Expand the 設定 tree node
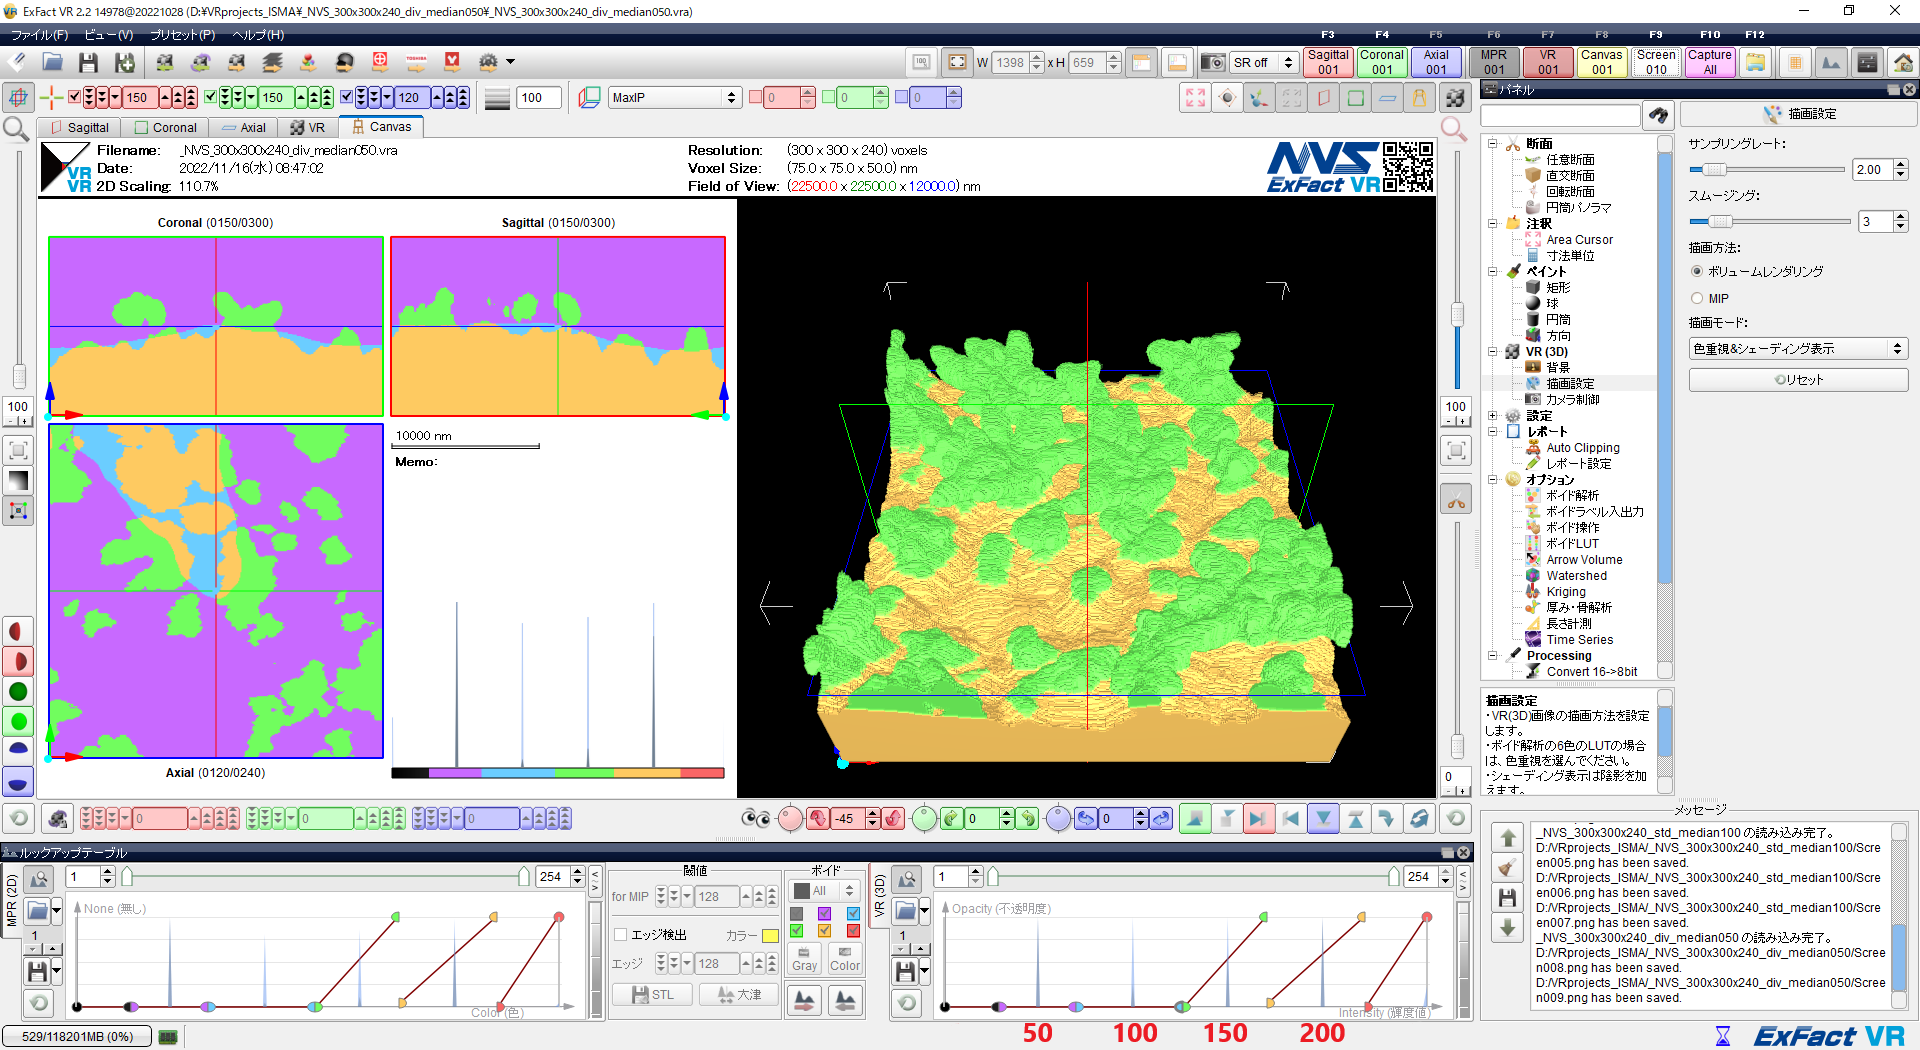 [x=1493, y=415]
